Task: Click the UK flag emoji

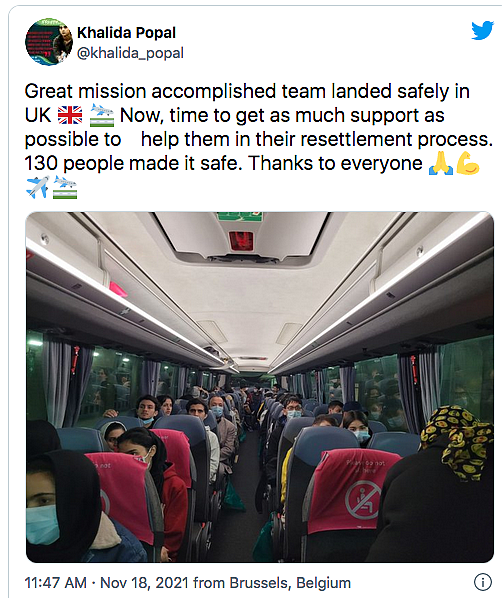Action: tap(70, 115)
